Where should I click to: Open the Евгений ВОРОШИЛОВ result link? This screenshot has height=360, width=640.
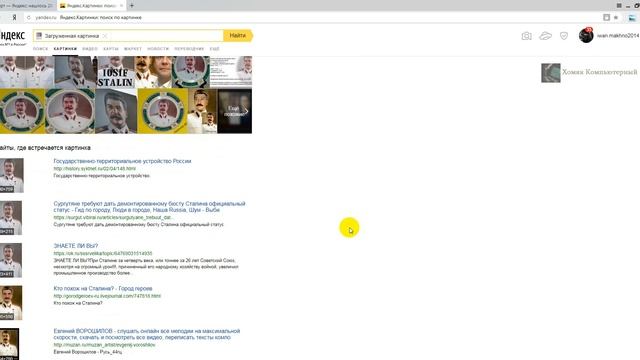click(x=147, y=334)
